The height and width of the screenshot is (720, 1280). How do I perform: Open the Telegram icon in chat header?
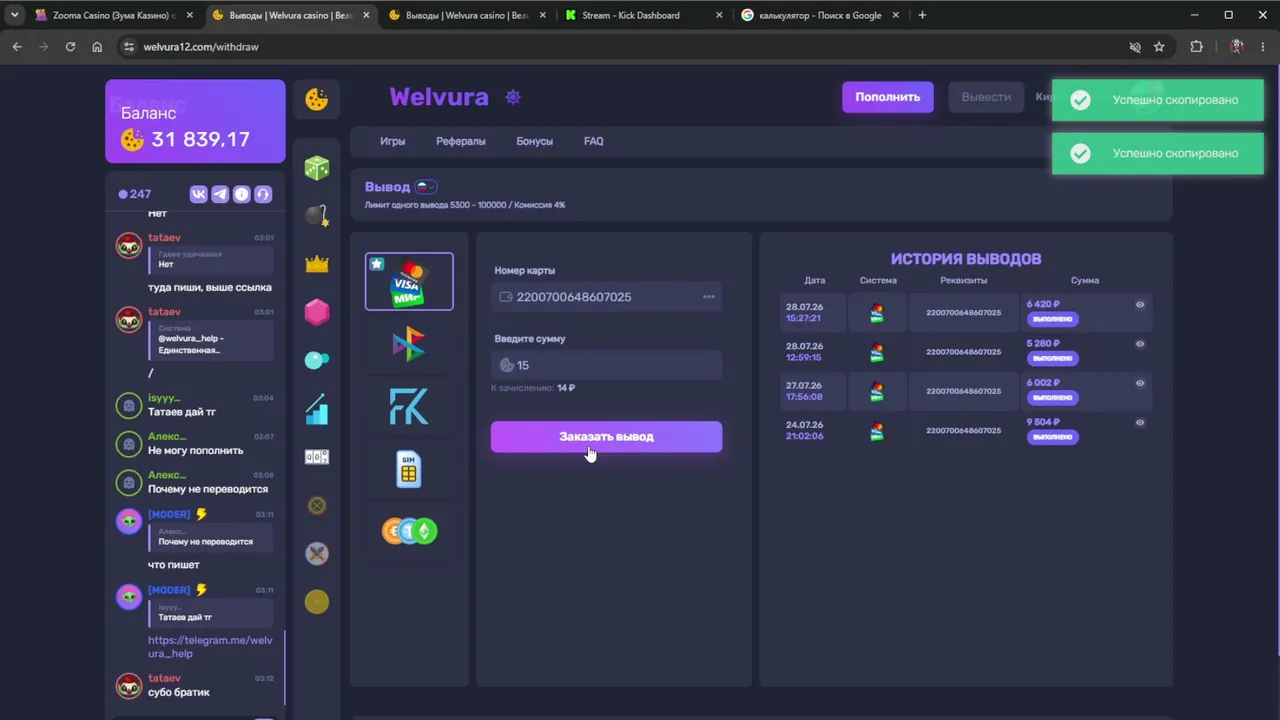tap(220, 194)
